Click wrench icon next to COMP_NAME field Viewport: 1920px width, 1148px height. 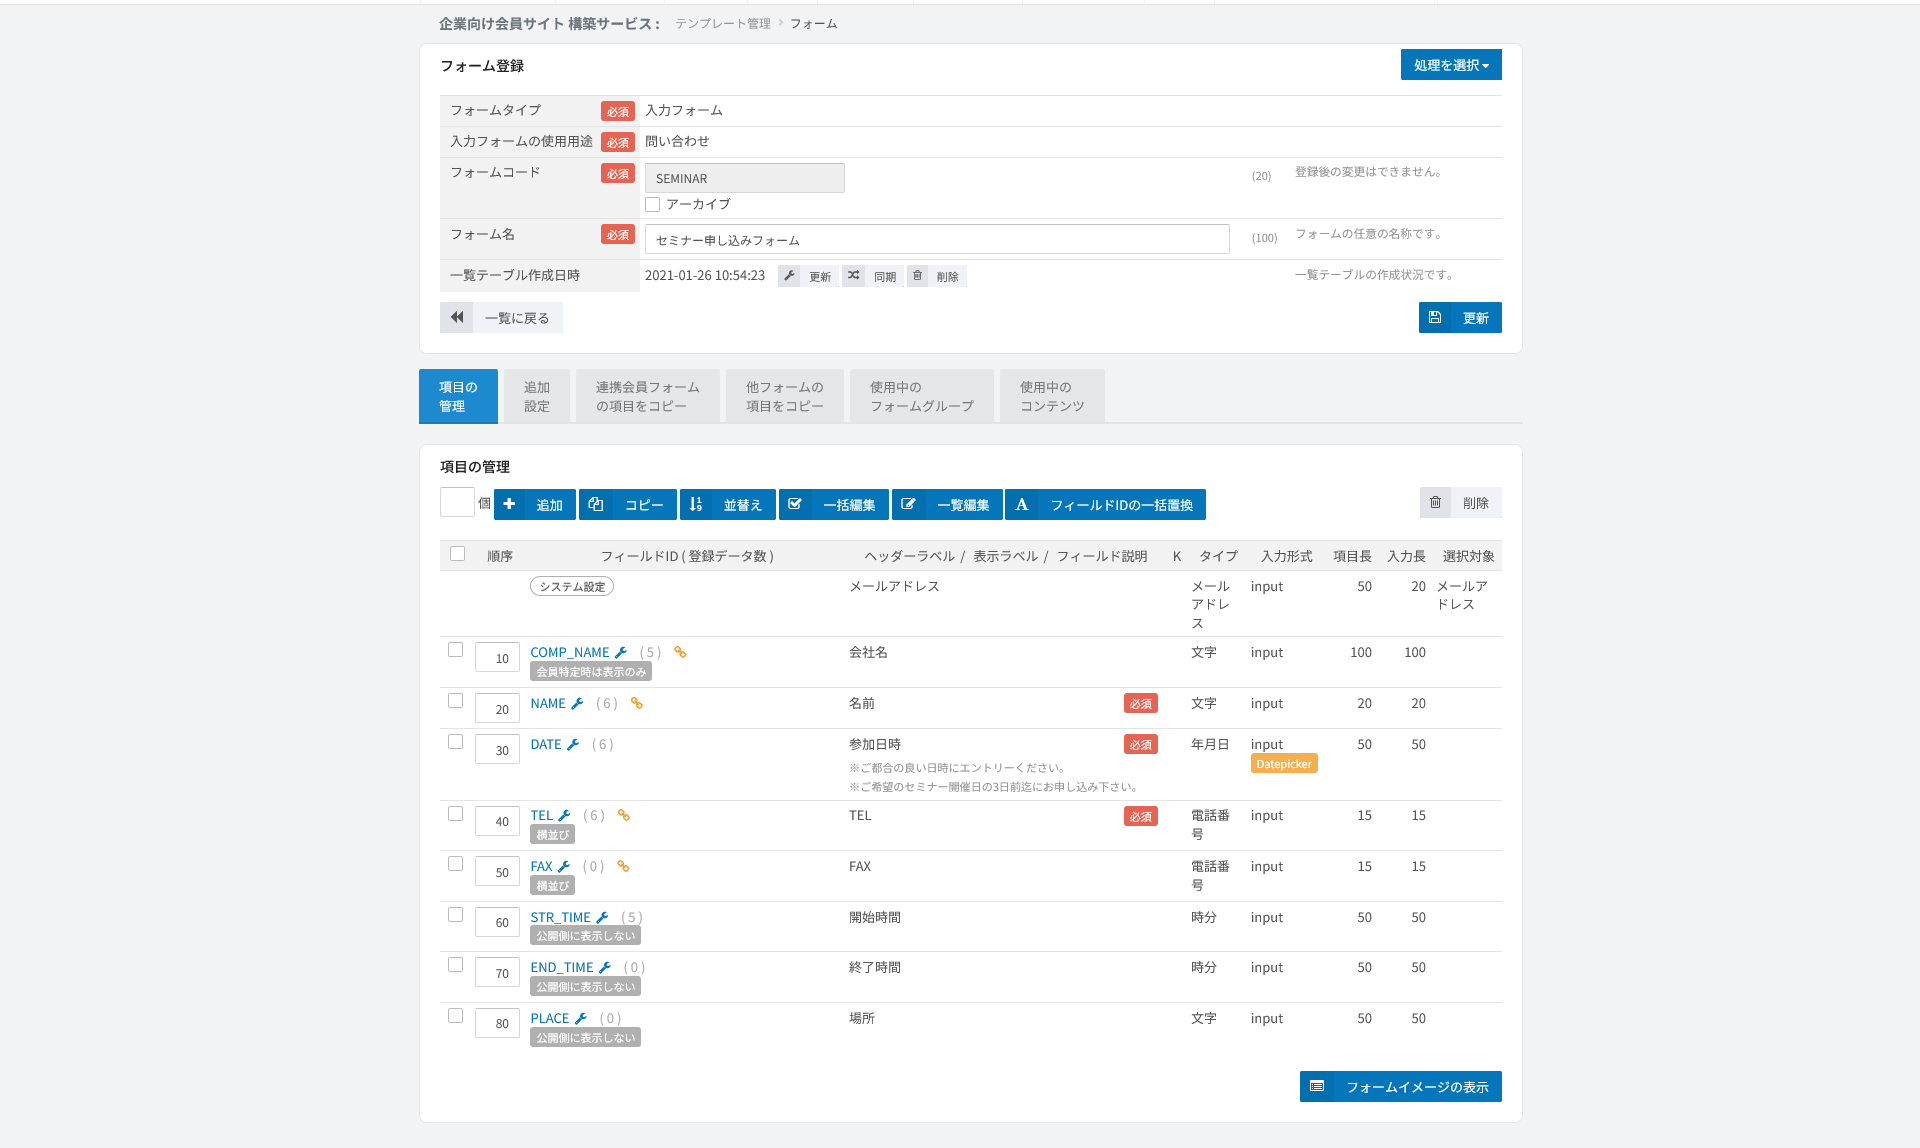pos(620,653)
